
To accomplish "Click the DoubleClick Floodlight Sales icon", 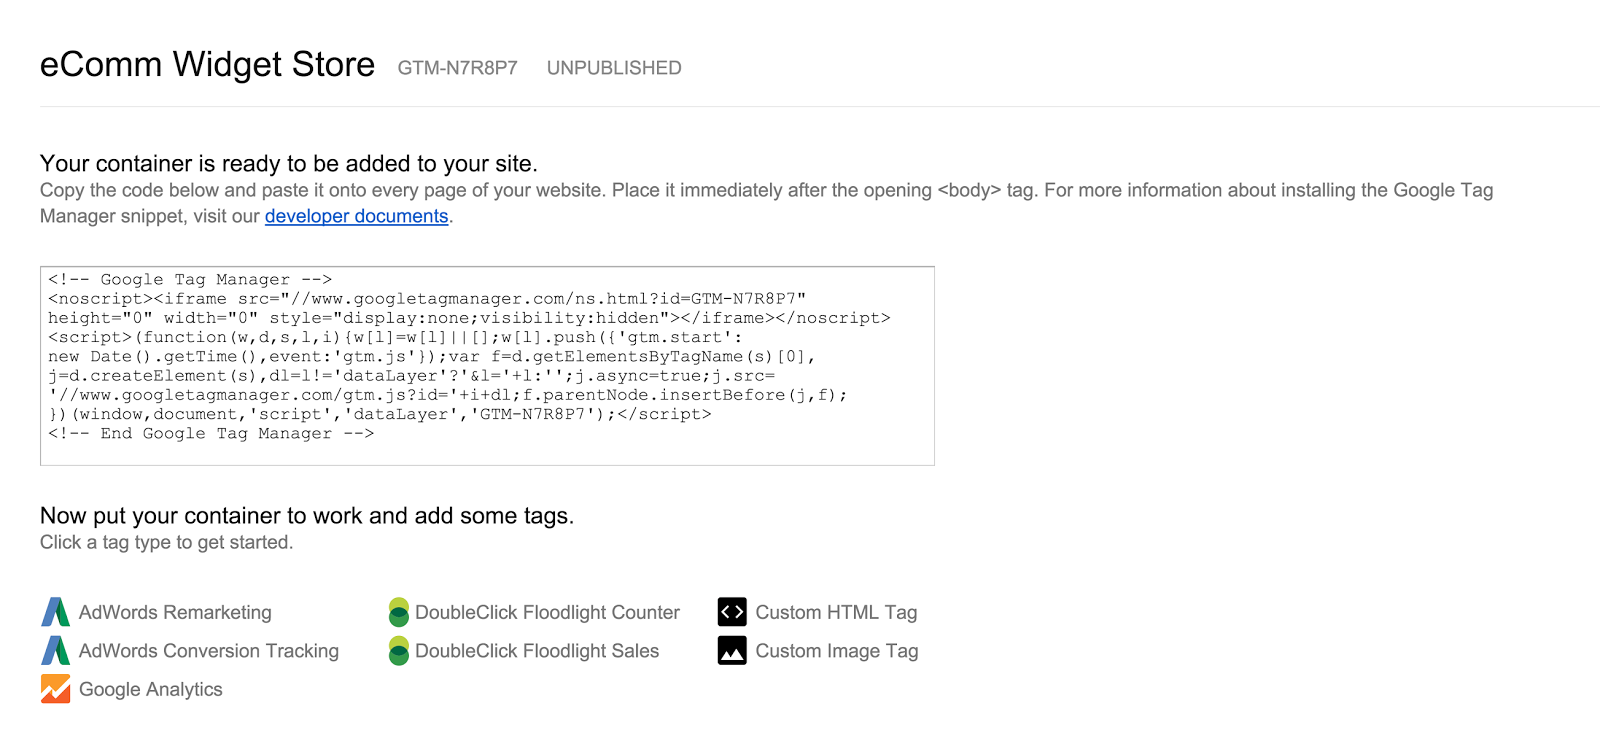I will [399, 651].
